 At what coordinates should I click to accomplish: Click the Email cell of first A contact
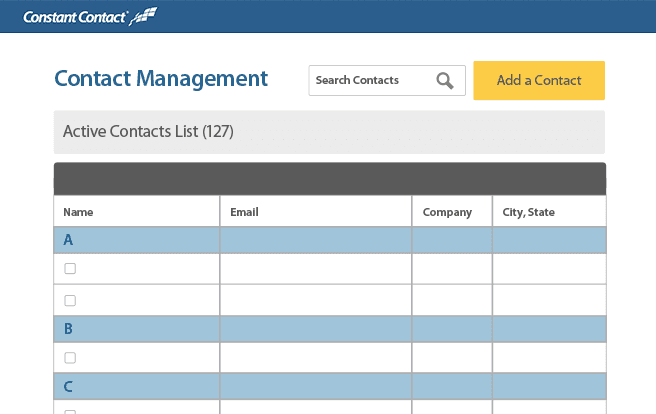[316, 269]
